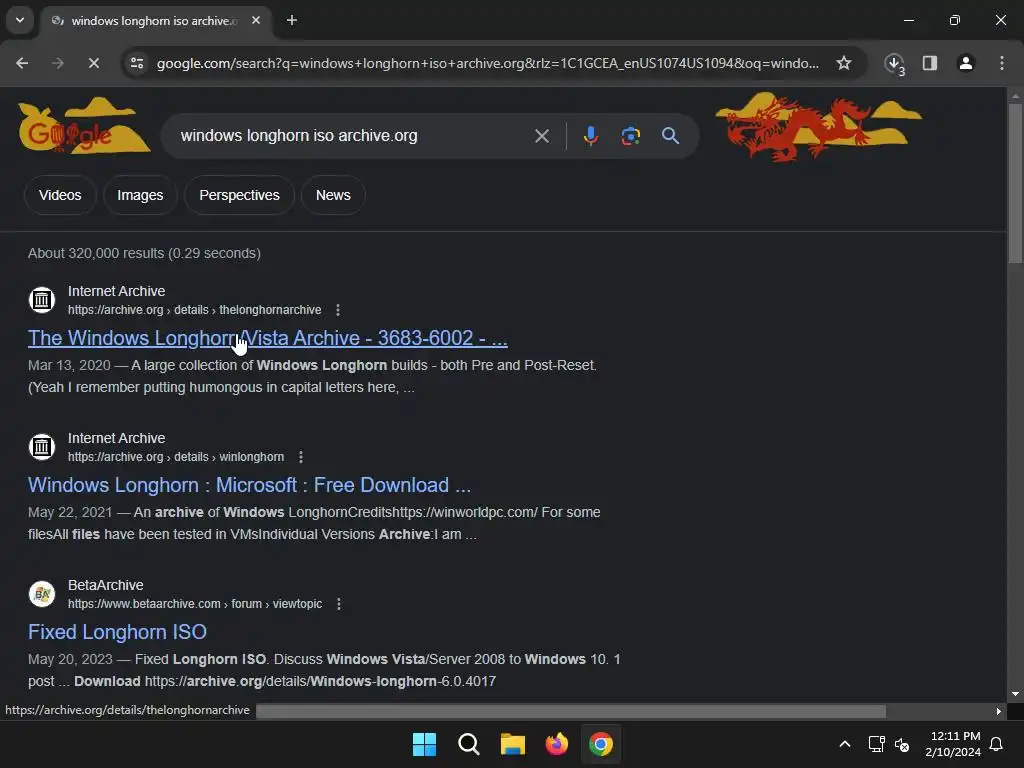The width and height of the screenshot is (1024, 768).
Task: Click Internet Archive favicon of thelonghornarchive result
Action: [42, 300]
